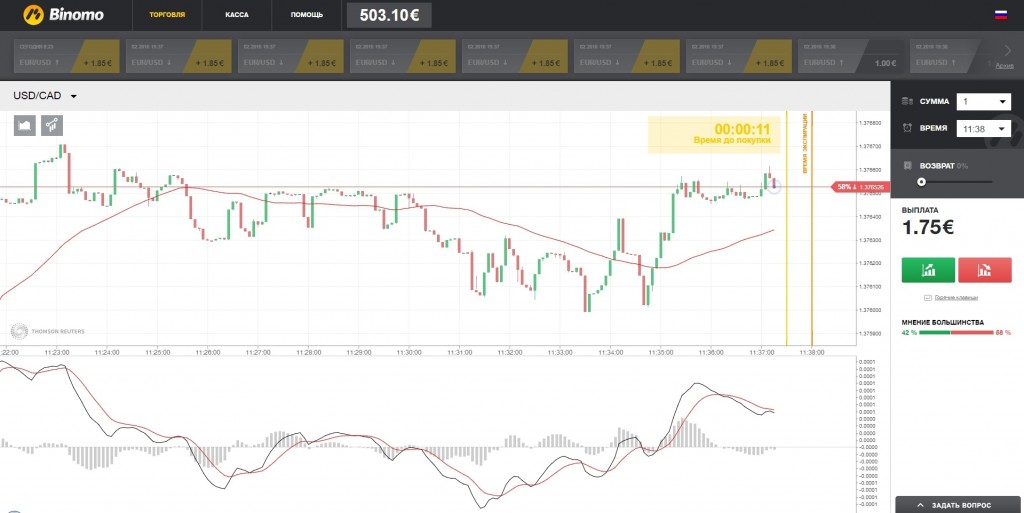Click the 503.10 € account balance
Viewport: 1024px width, 513px height.
point(389,15)
